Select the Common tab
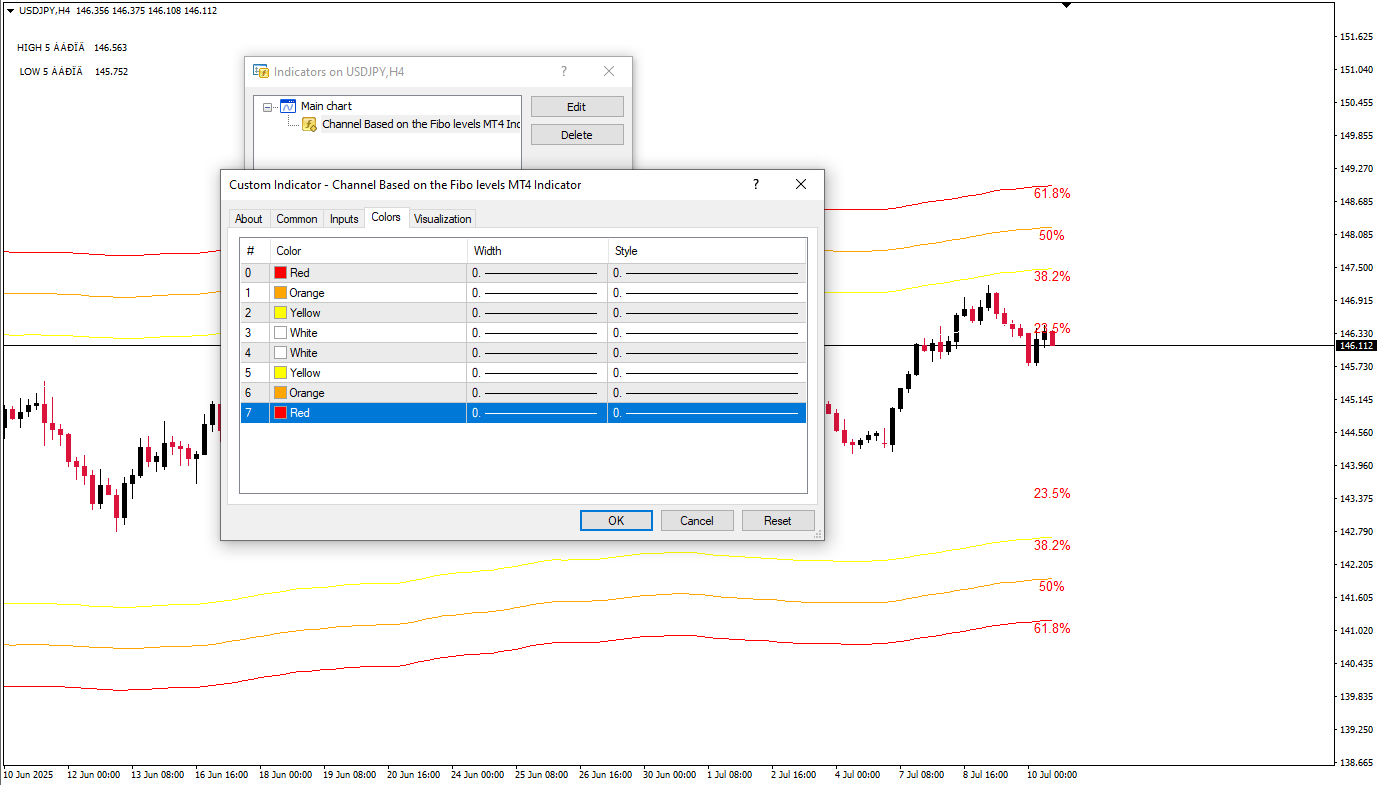Image resolution: width=1380 pixels, height=785 pixels. pos(297,219)
